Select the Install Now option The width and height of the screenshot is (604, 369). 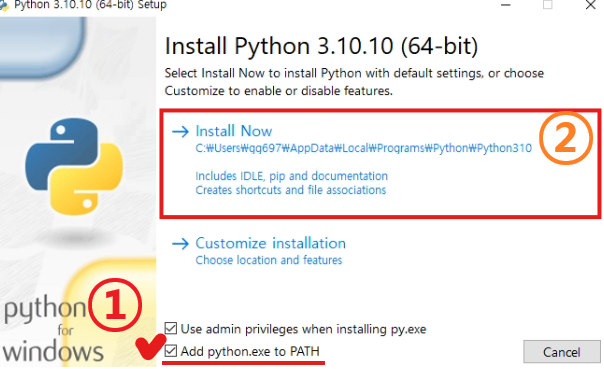click(x=234, y=131)
